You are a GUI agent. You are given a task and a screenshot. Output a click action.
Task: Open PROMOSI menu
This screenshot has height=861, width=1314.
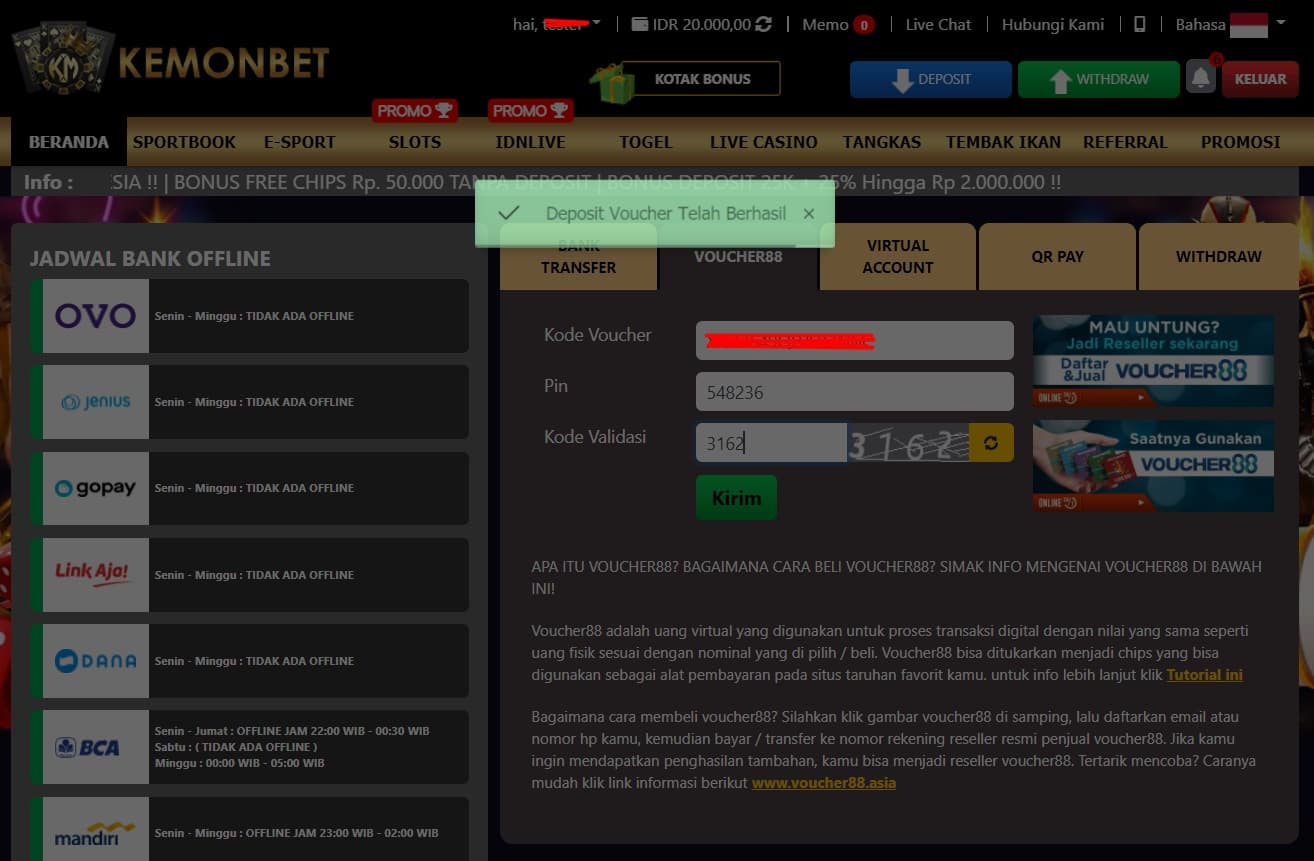click(x=1241, y=142)
